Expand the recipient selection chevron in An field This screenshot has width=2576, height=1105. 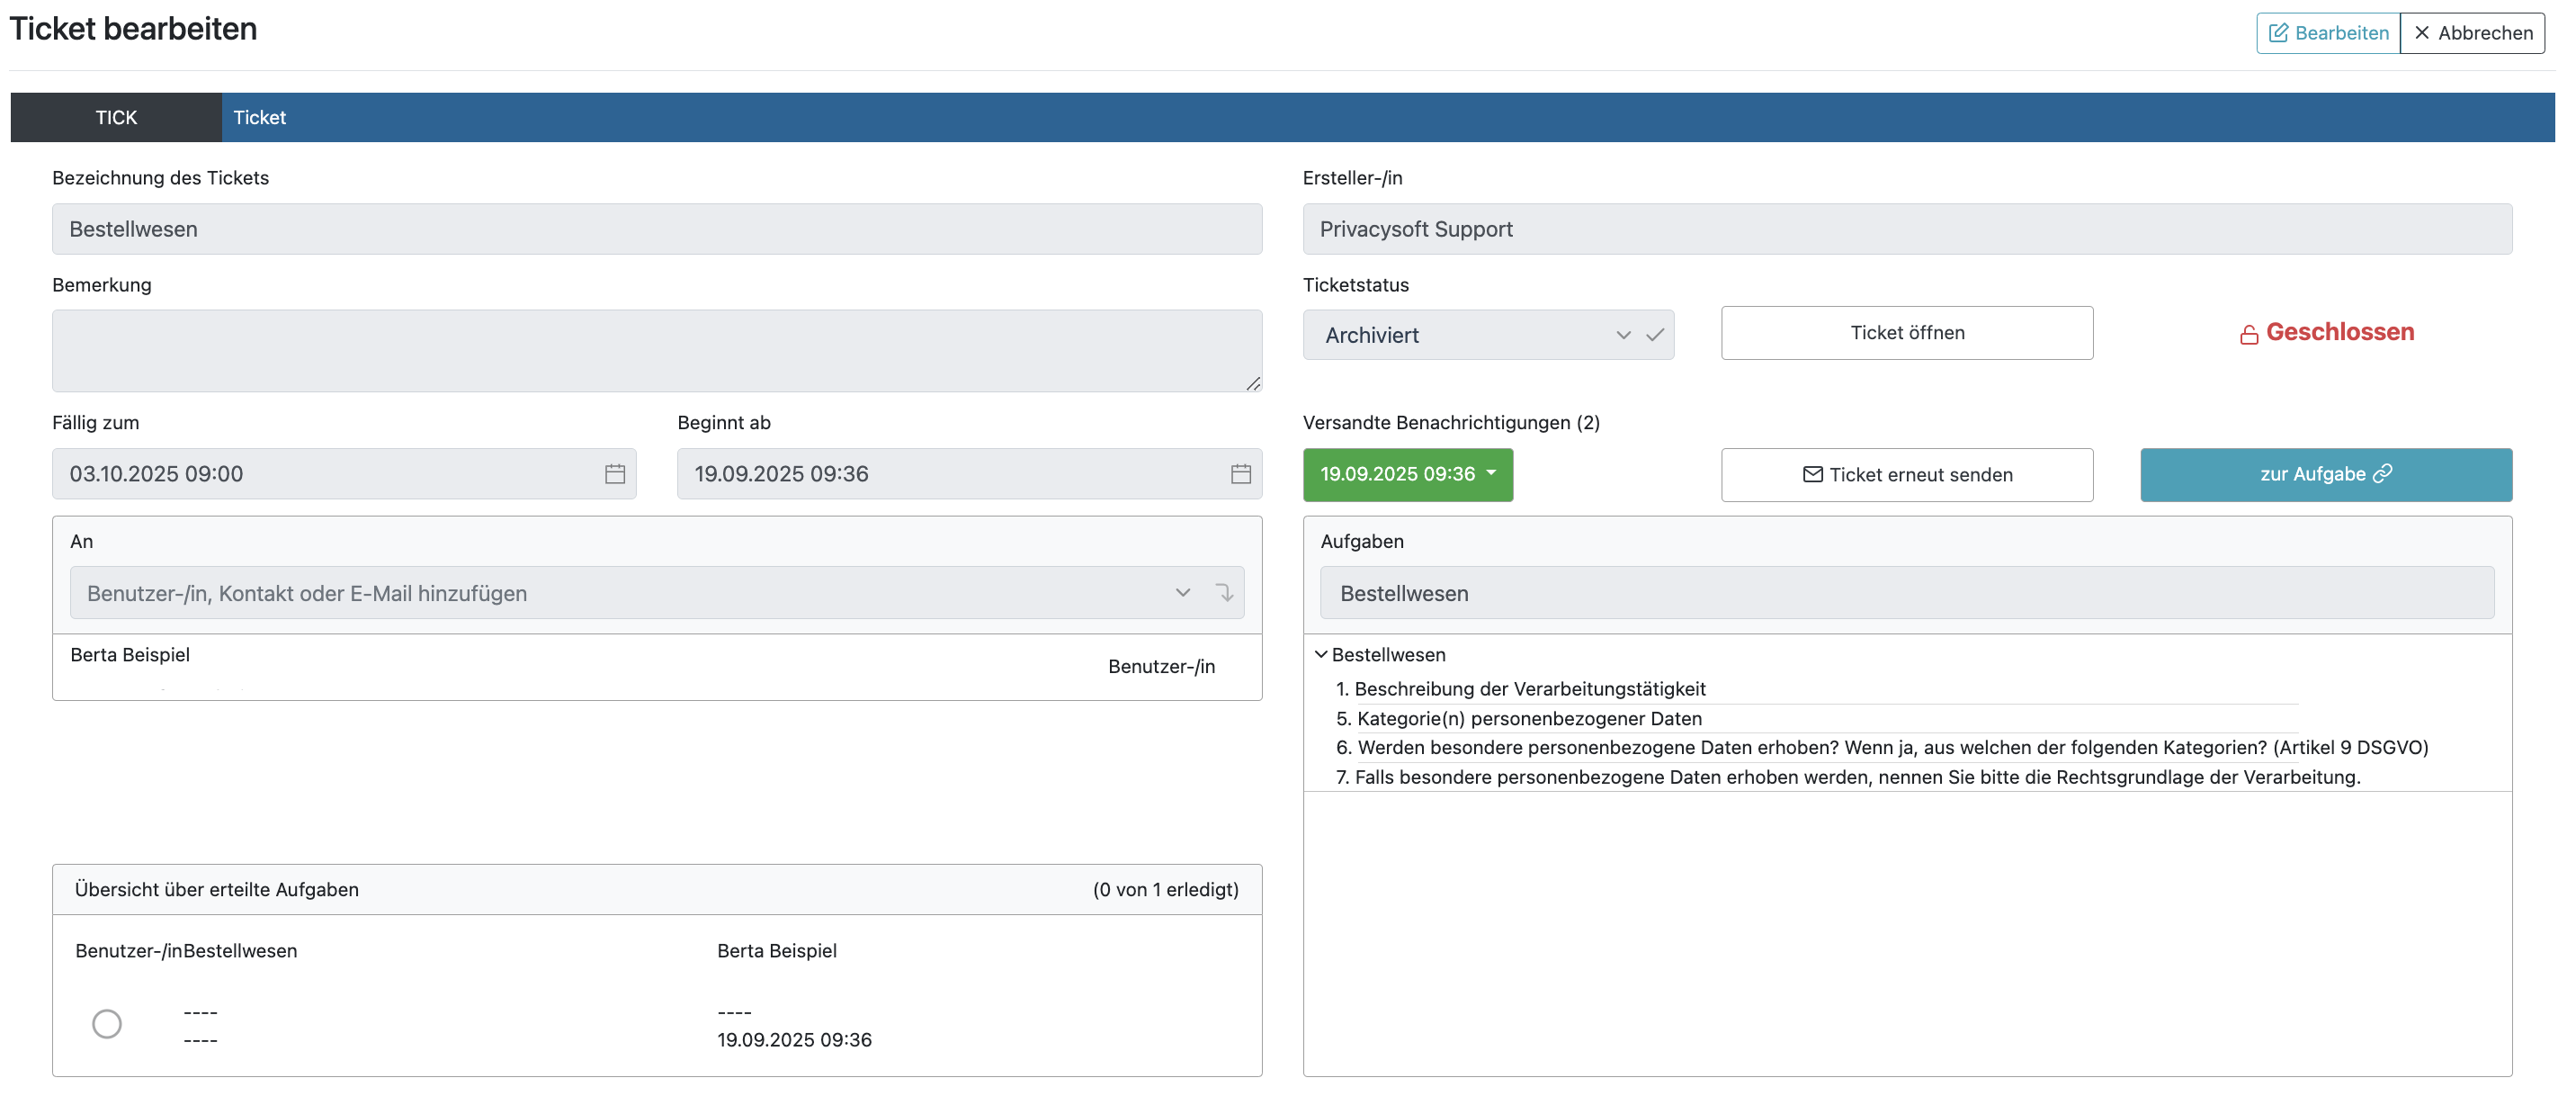click(x=1183, y=593)
